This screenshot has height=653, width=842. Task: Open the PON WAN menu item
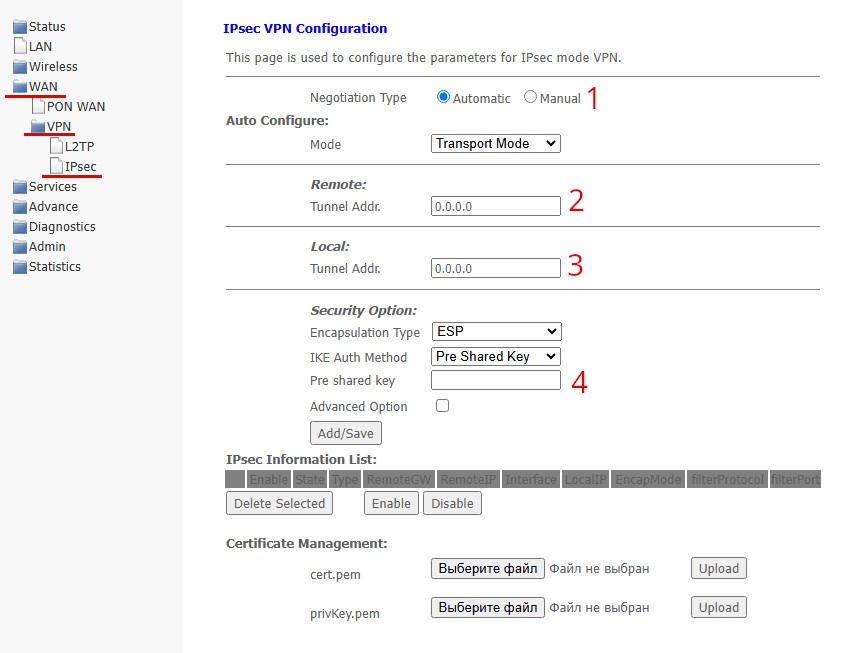pos(76,107)
